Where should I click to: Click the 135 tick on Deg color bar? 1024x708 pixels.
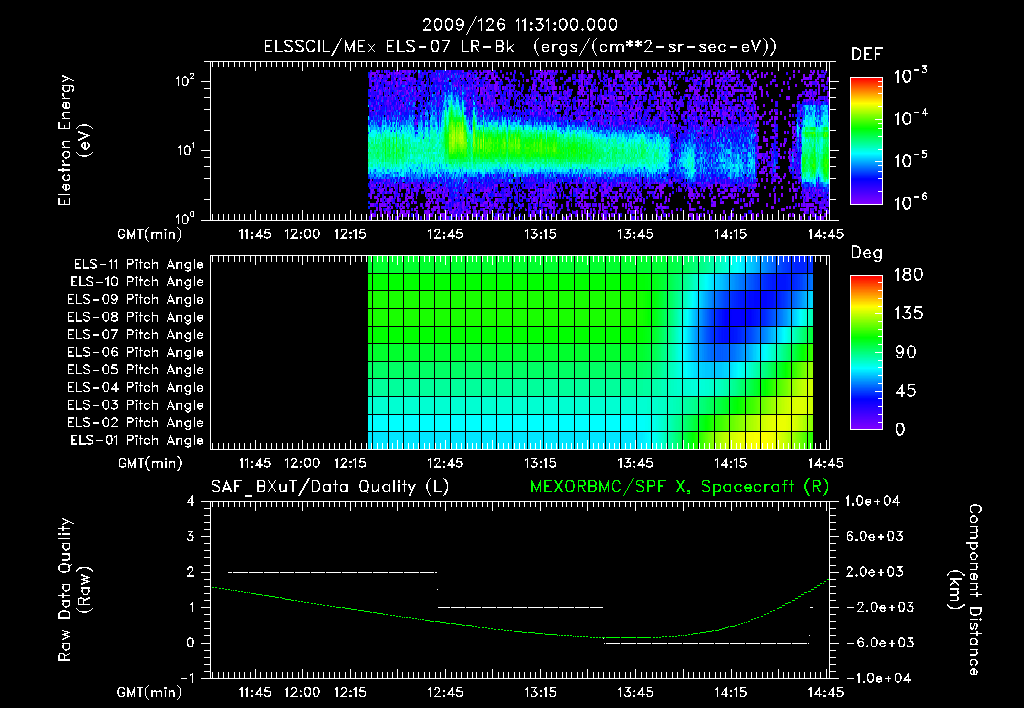pos(908,313)
